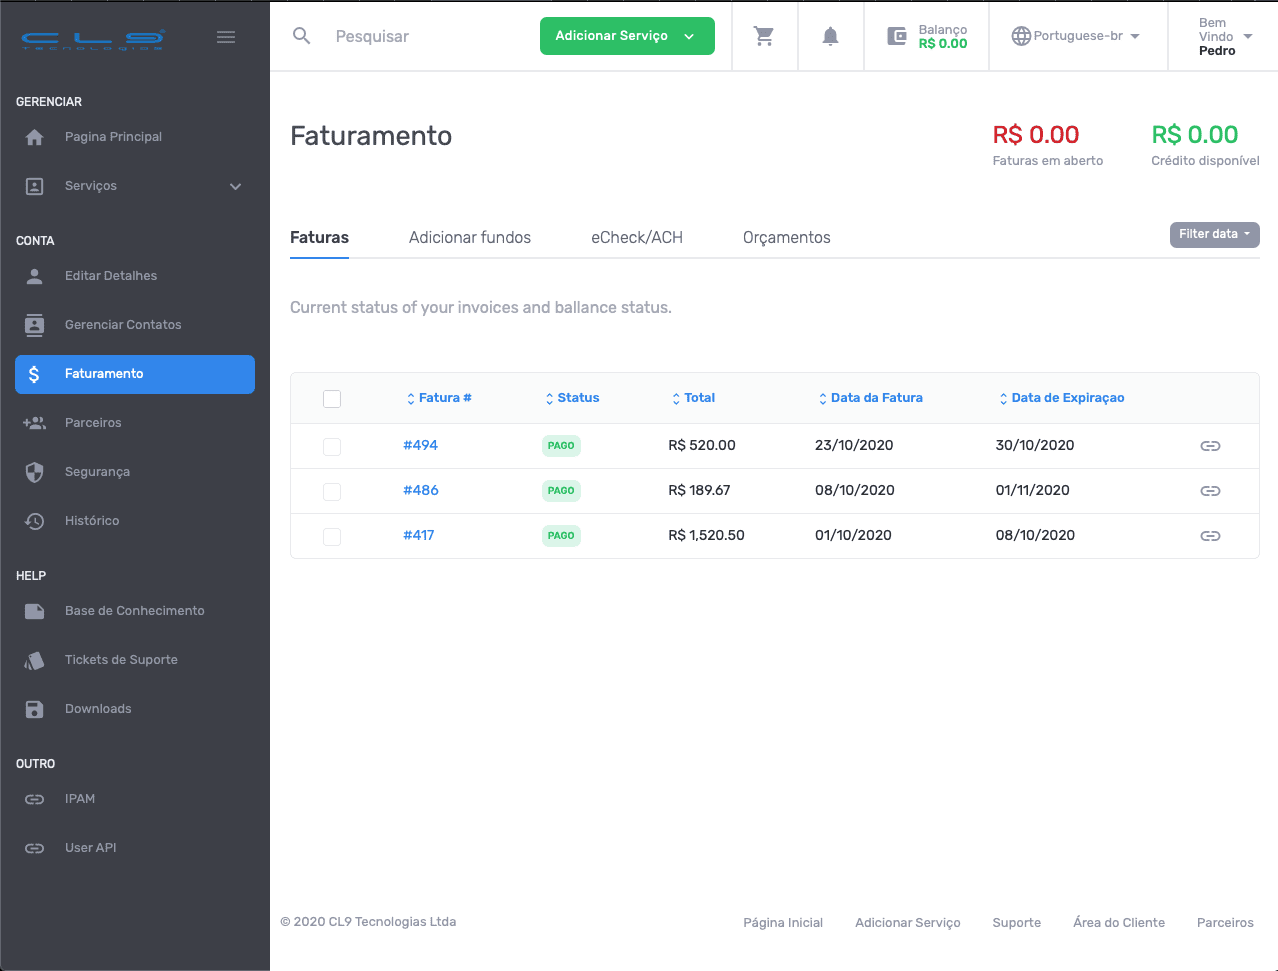This screenshot has width=1278, height=971.
Task: Click the link icon for invoice #494
Action: pyautogui.click(x=1210, y=446)
